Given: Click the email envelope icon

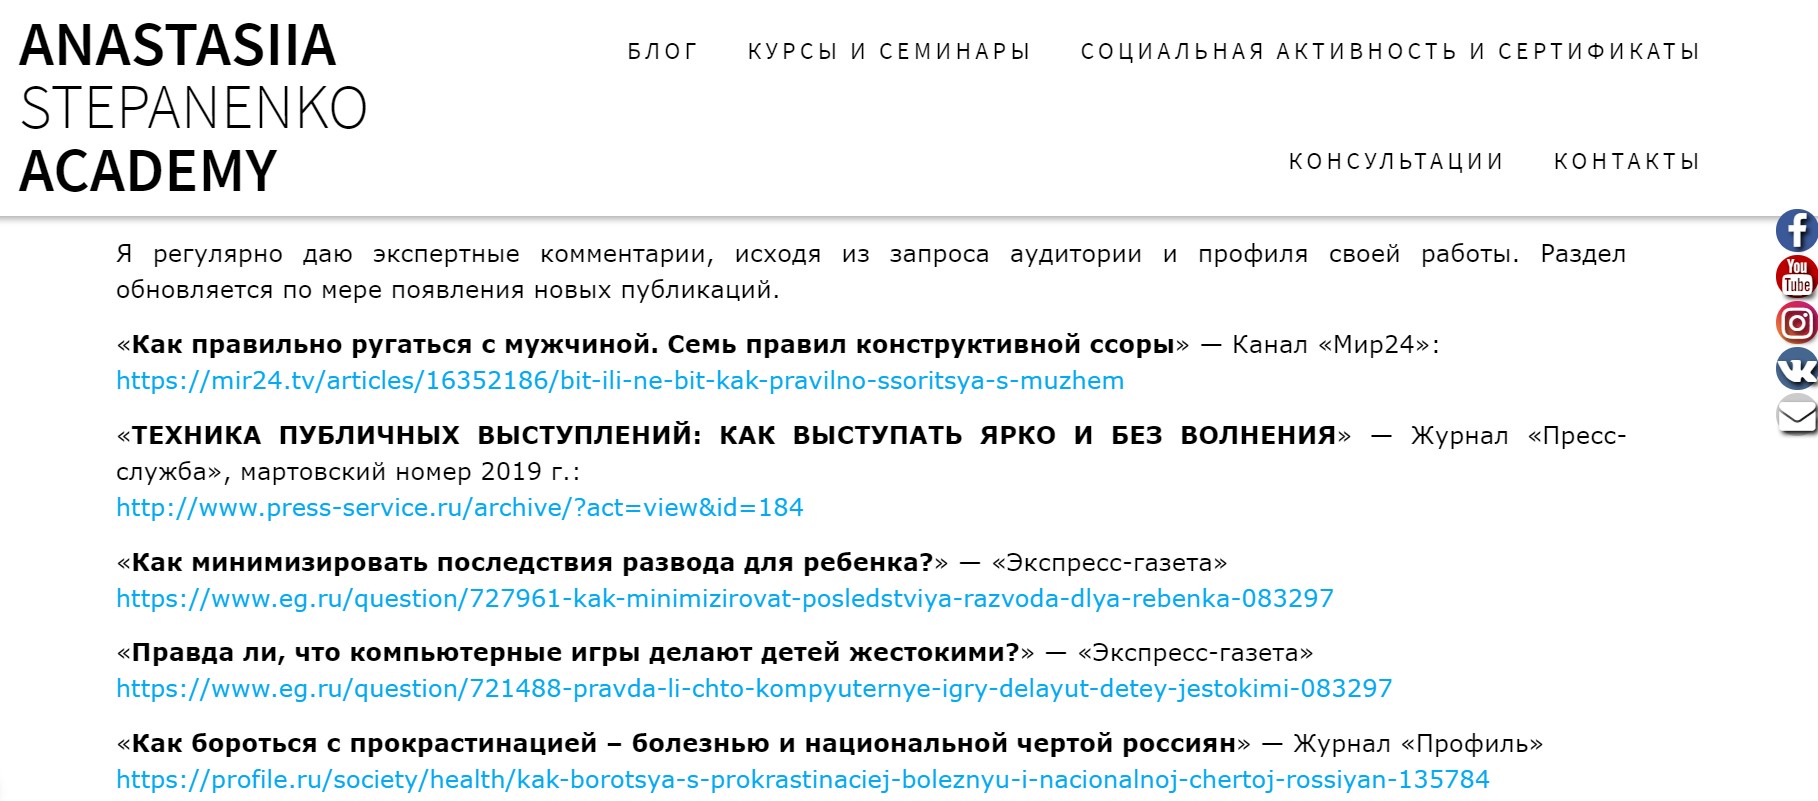Looking at the screenshot, I should tap(1796, 415).
